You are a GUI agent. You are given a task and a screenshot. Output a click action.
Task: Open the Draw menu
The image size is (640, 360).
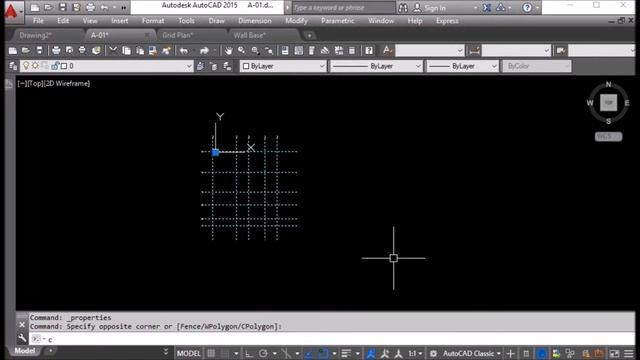216,21
